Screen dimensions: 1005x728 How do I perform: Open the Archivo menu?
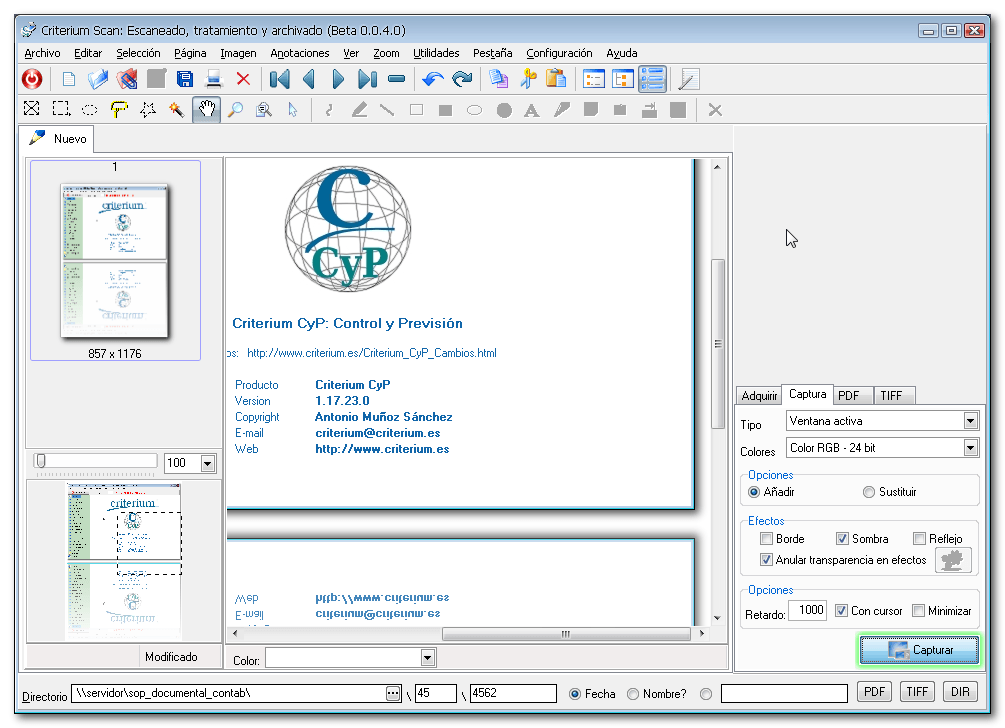pyautogui.click(x=42, y=53)
